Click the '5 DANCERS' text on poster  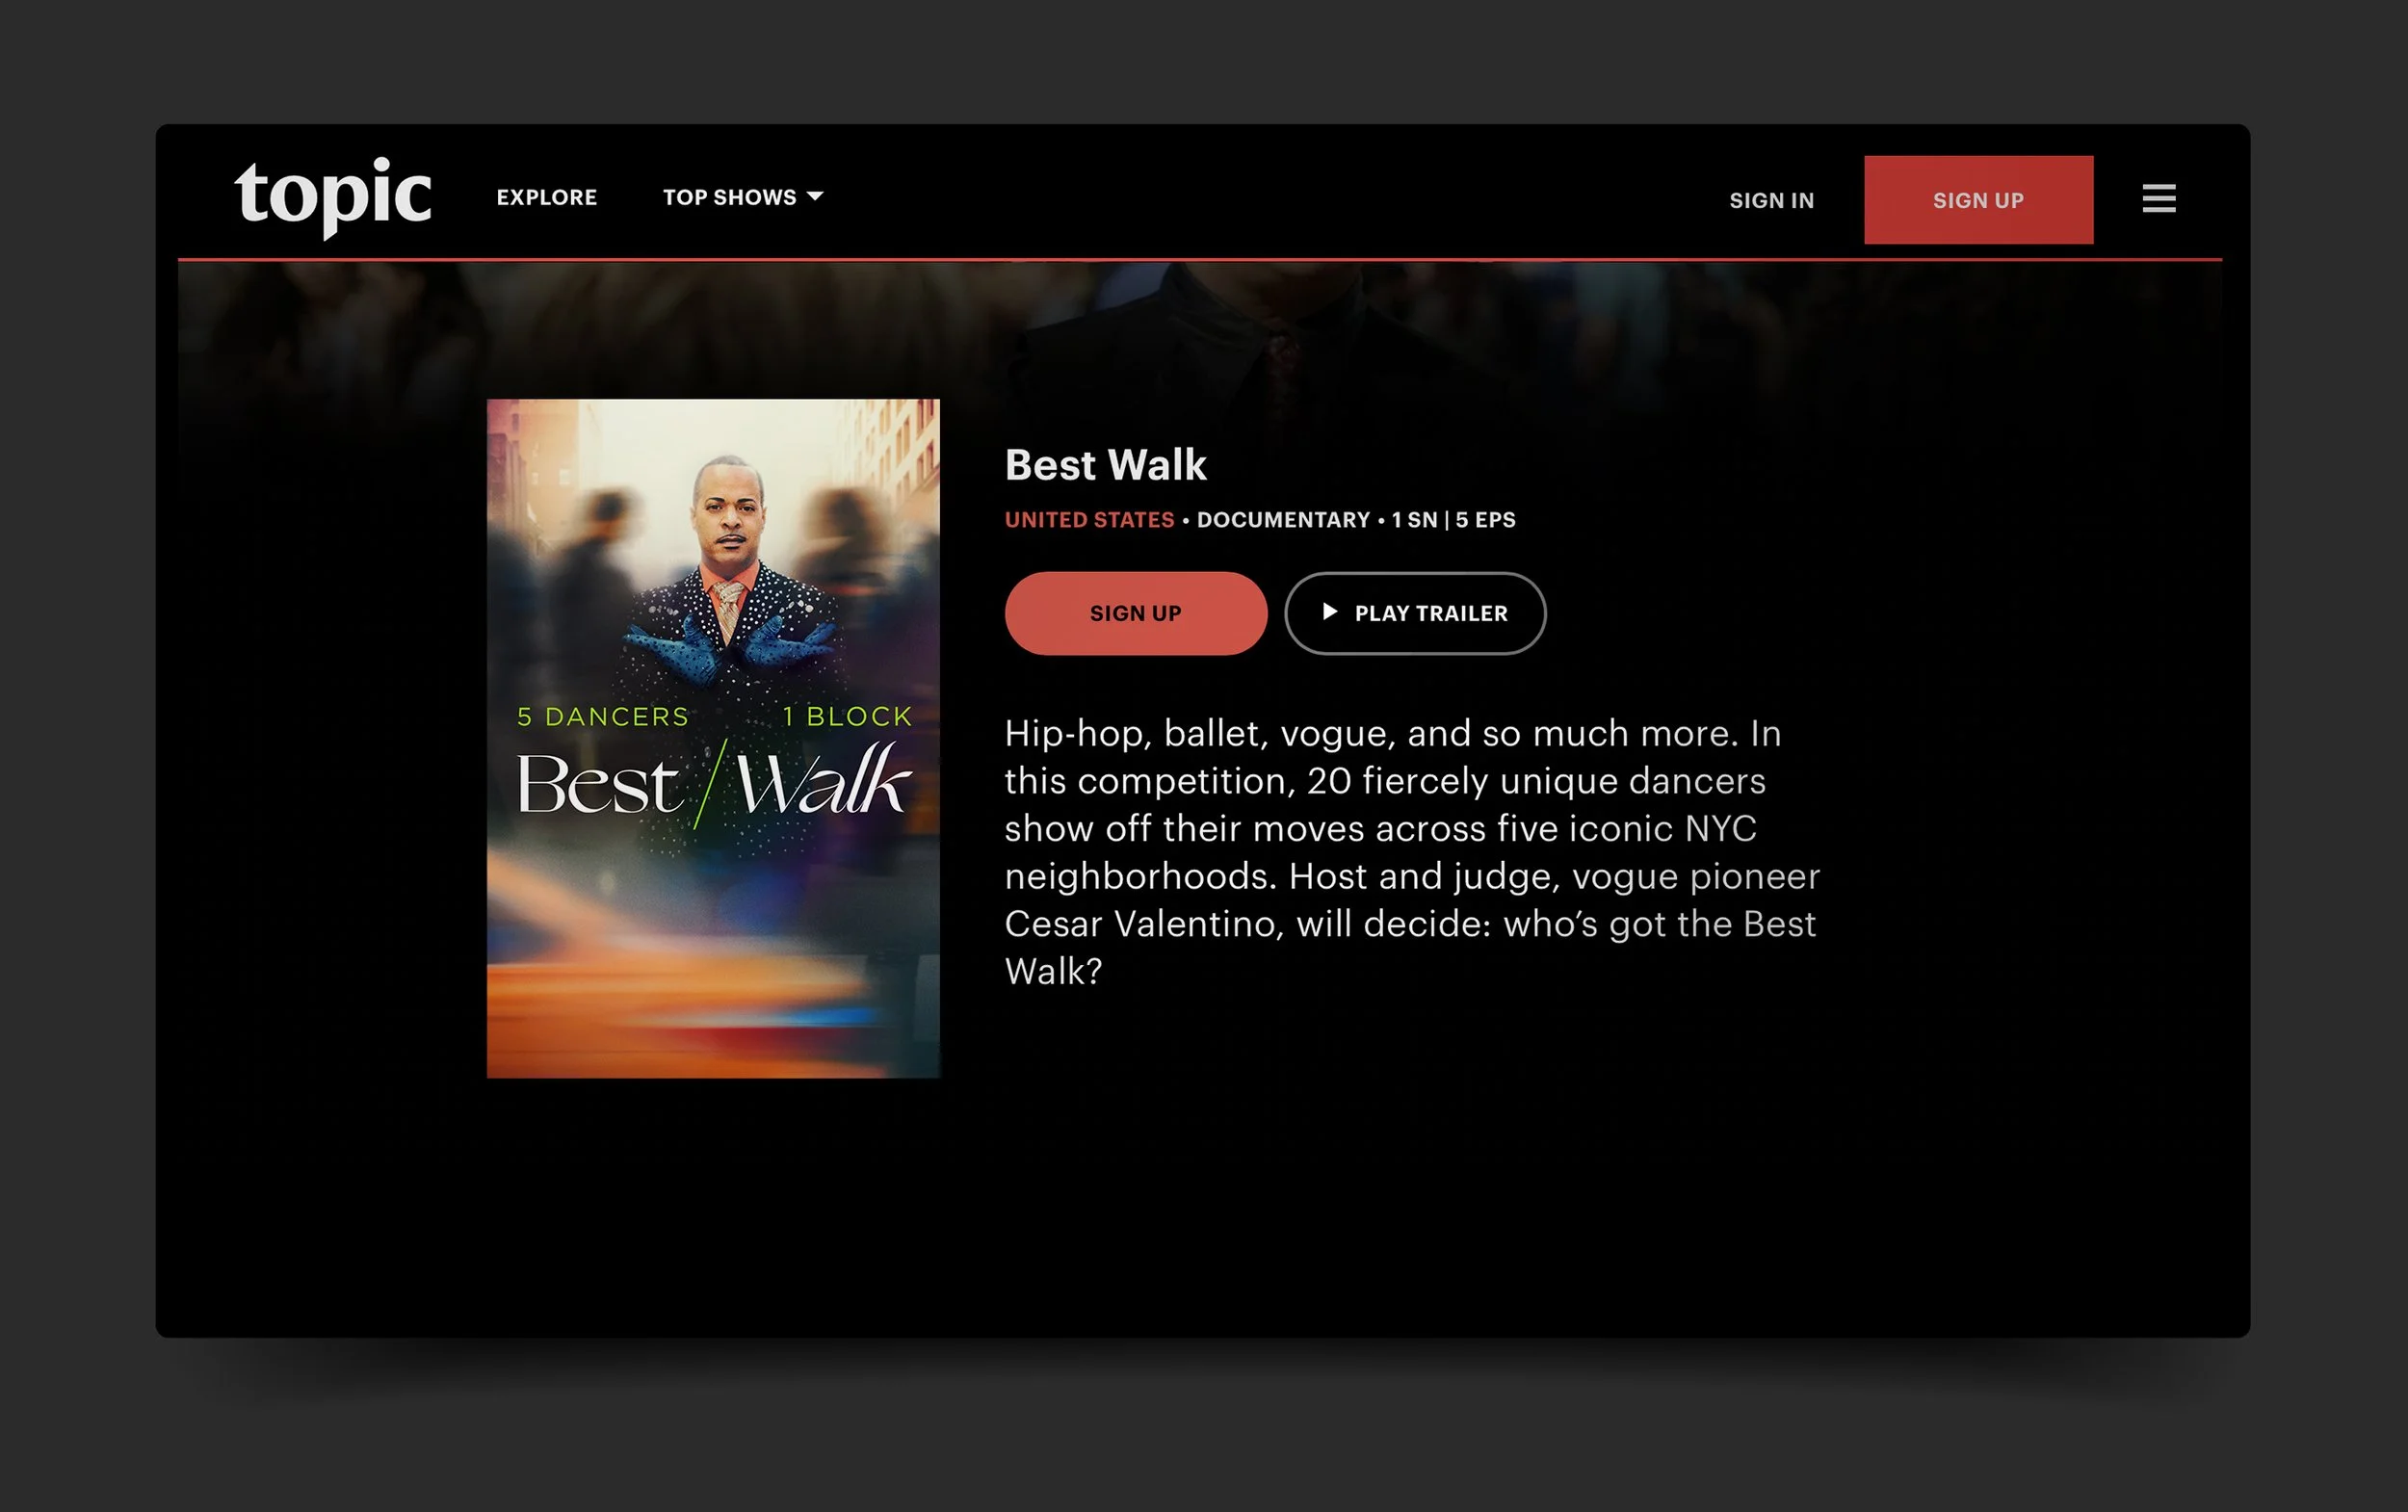point(603,717)
